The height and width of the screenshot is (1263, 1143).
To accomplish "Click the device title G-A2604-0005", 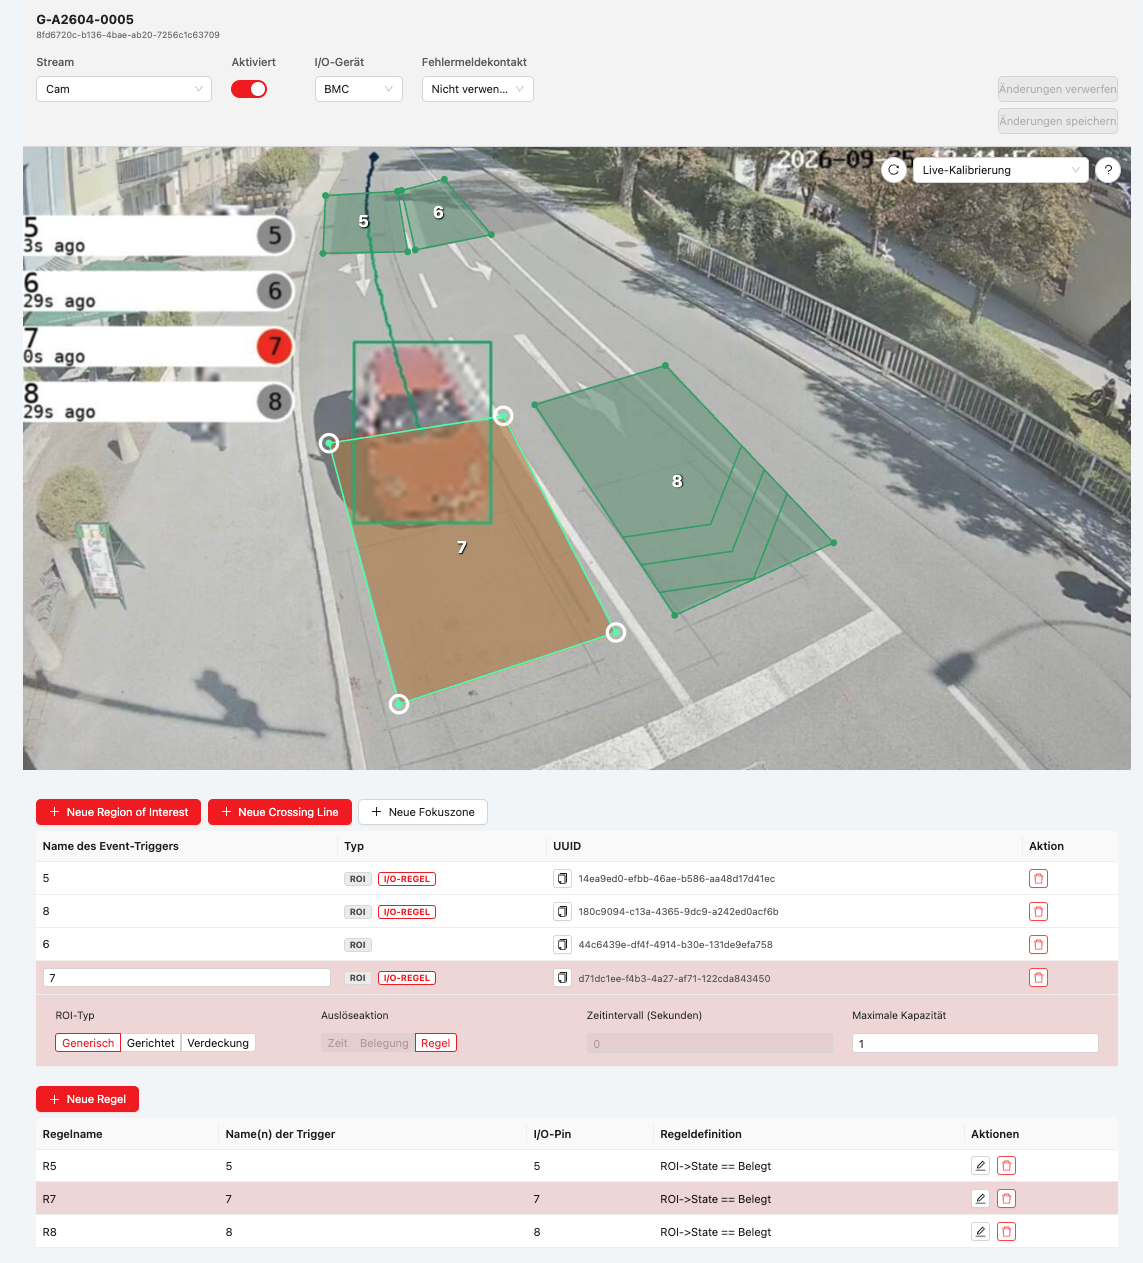I will coord(85,19).
